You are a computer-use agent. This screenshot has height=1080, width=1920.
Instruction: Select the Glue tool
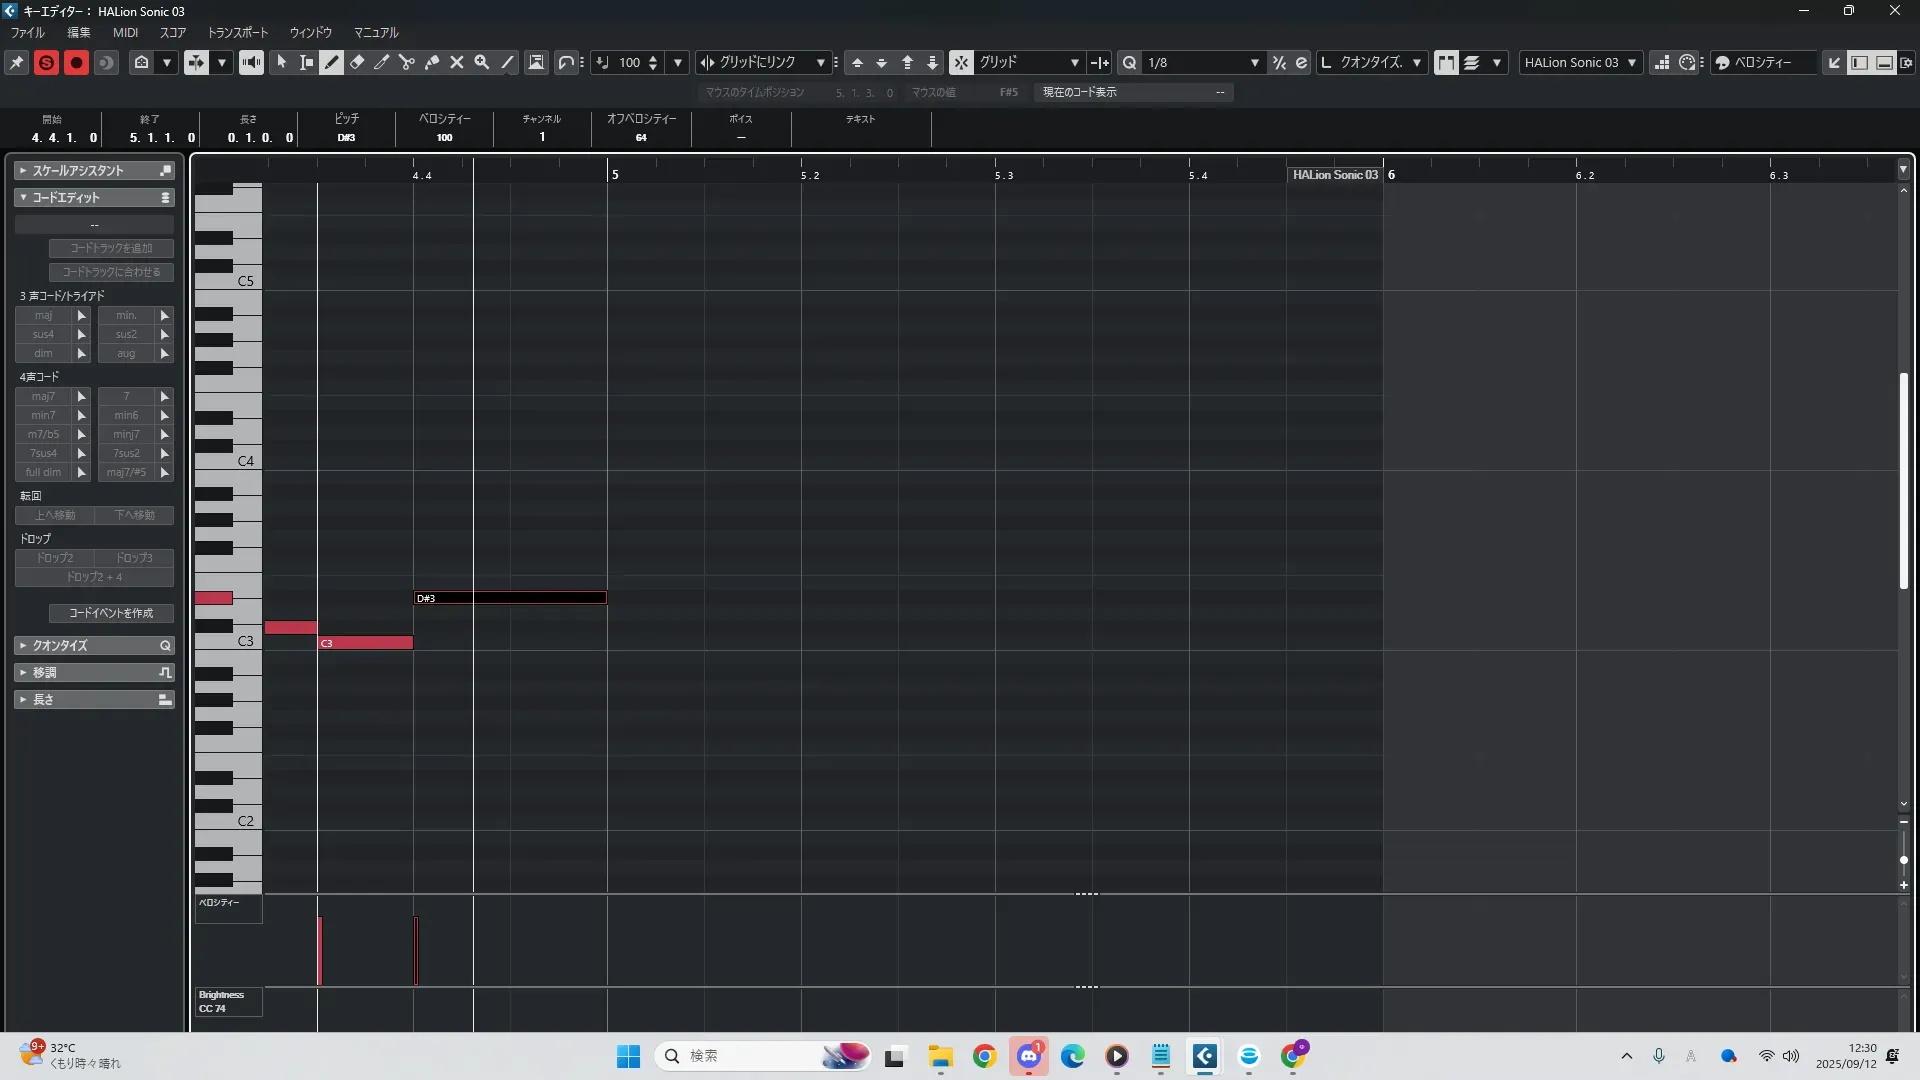point(432,62)
